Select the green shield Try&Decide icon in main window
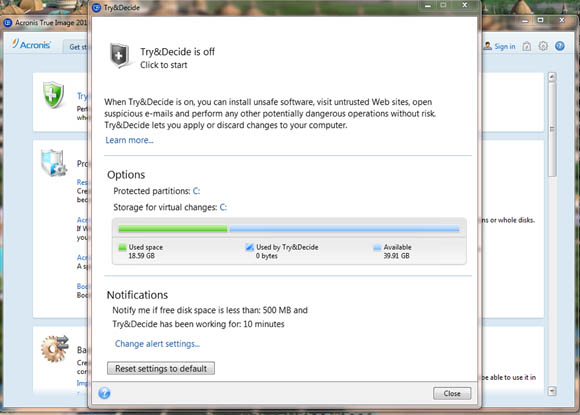 pos(54,95)
